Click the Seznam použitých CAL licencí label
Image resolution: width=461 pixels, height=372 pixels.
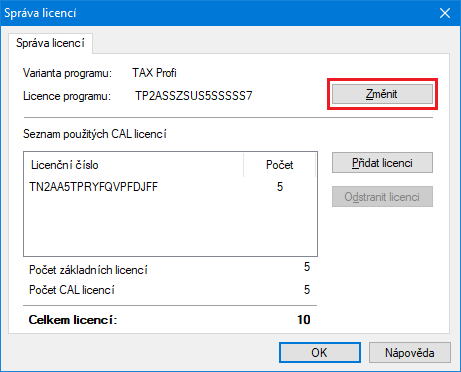(95, 134)
